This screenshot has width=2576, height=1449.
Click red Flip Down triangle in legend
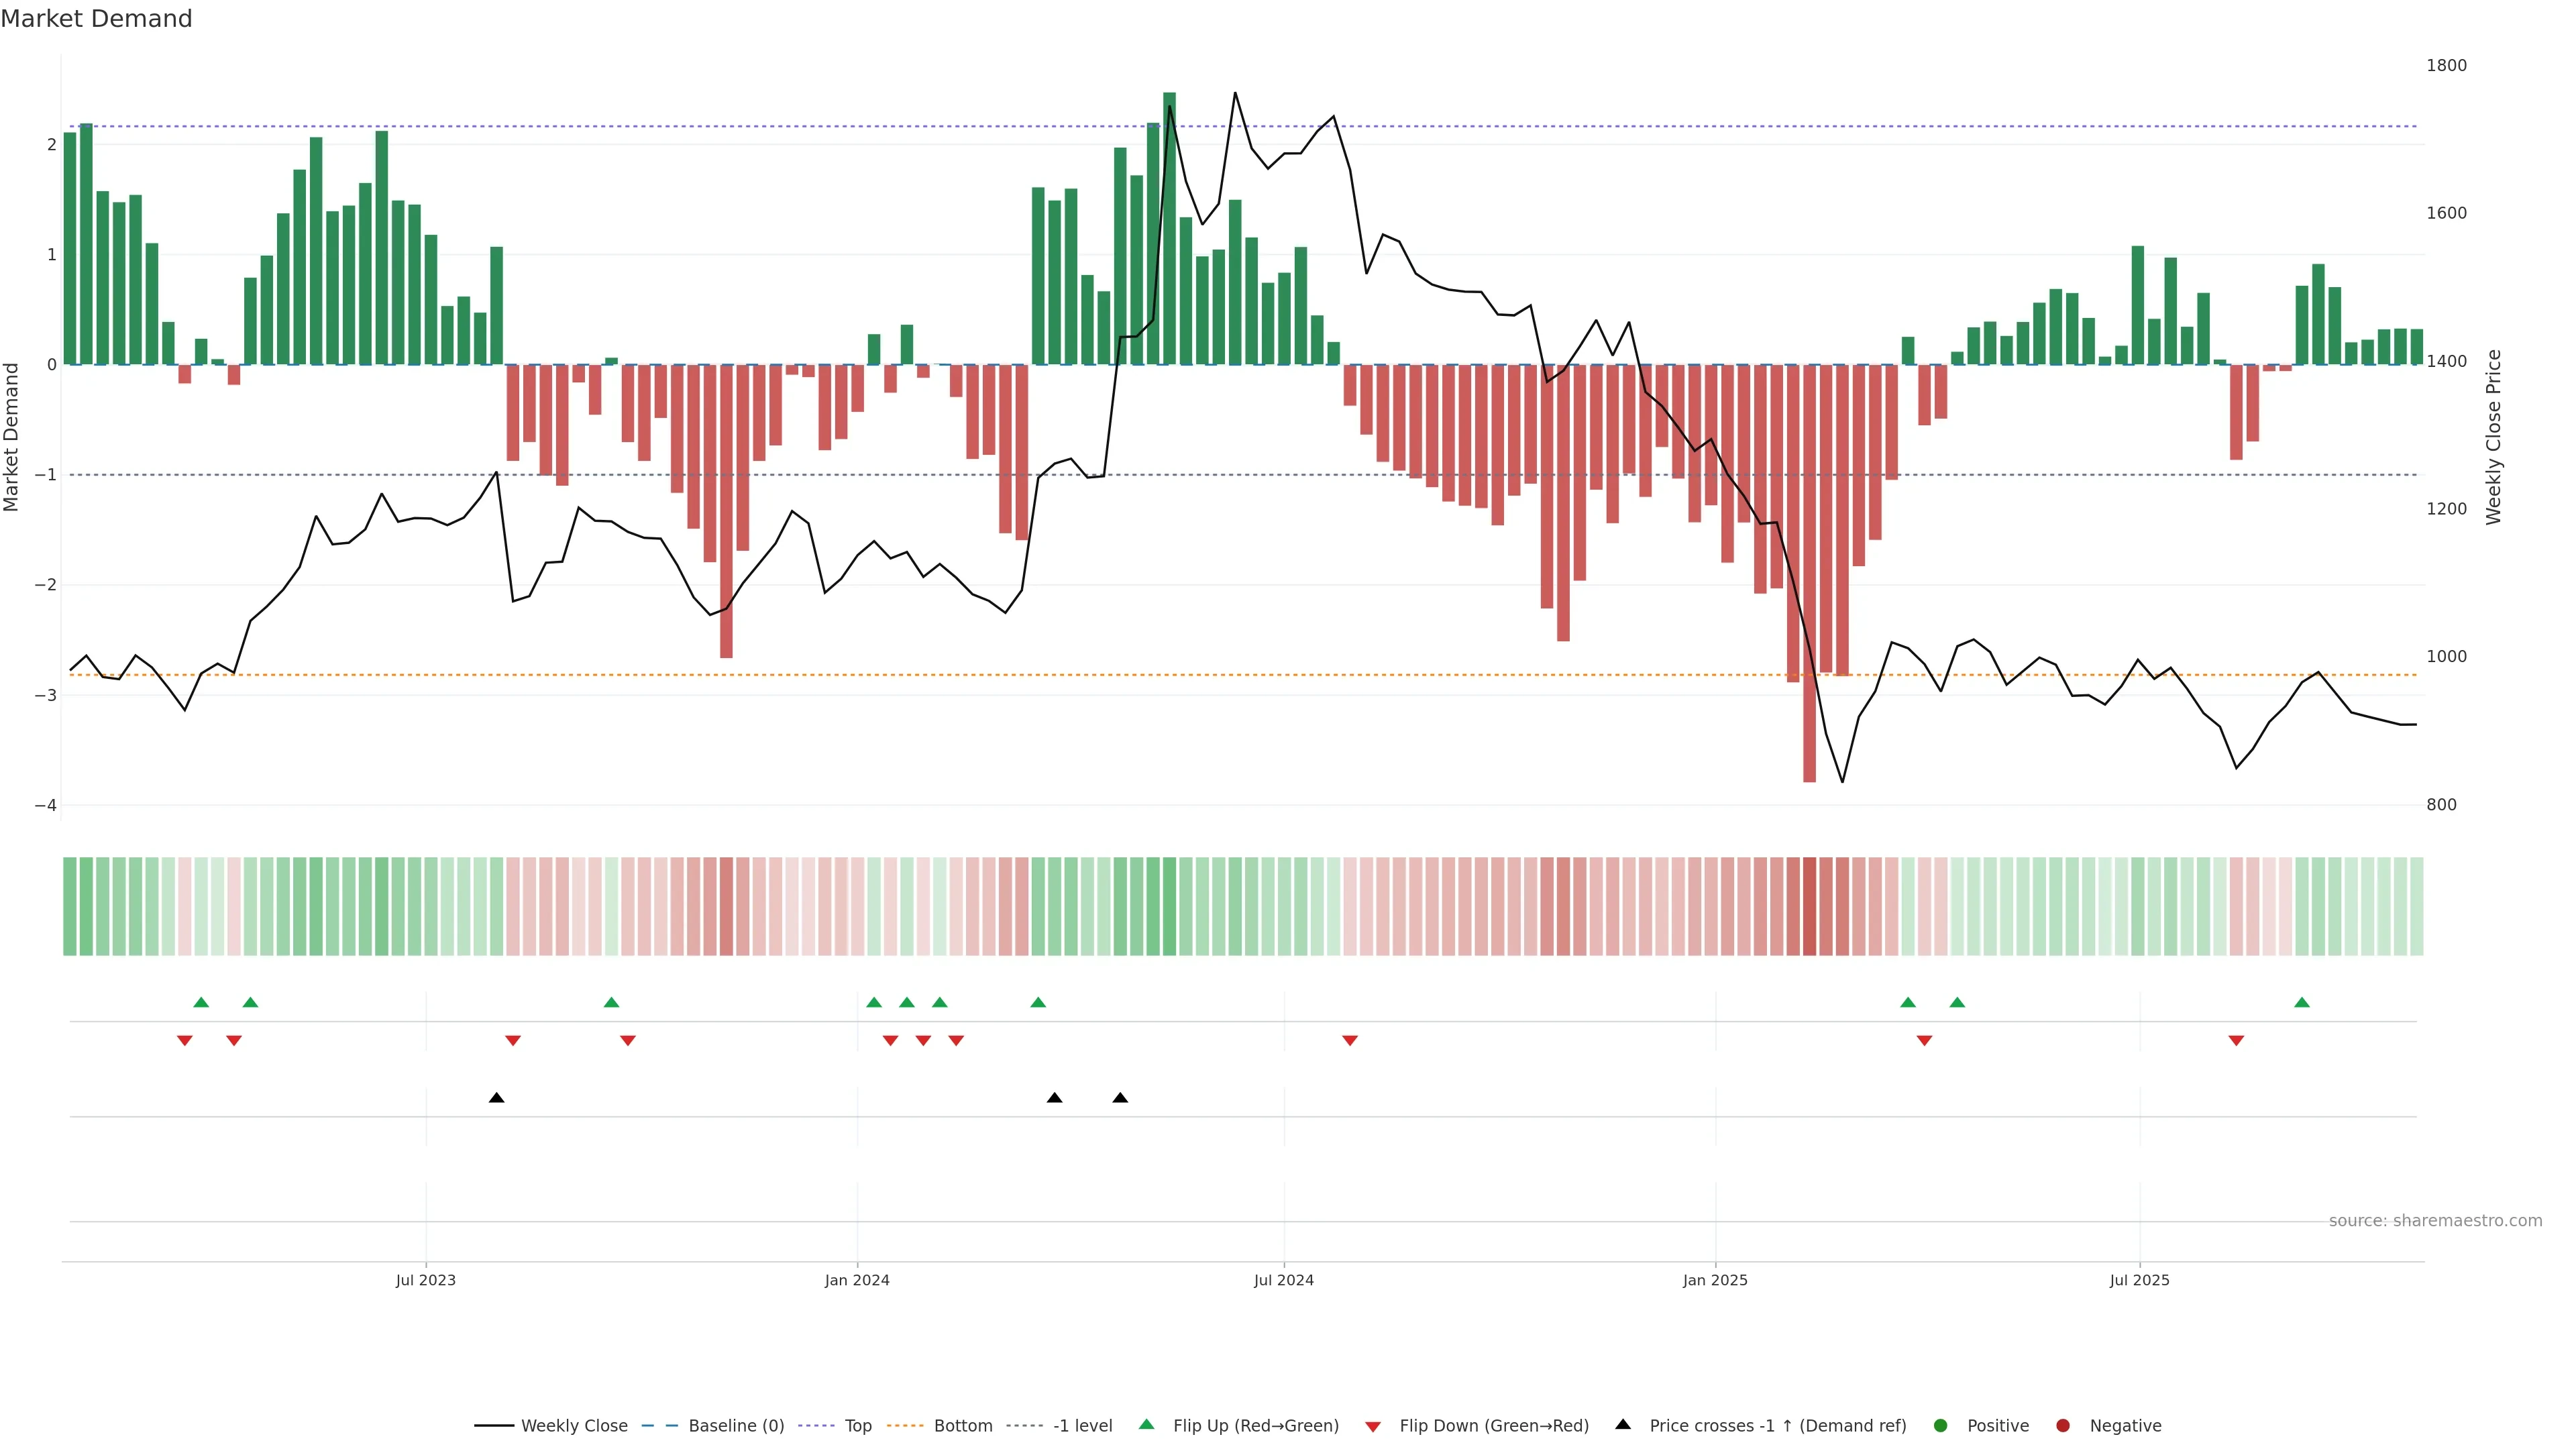point(1373,1427)
